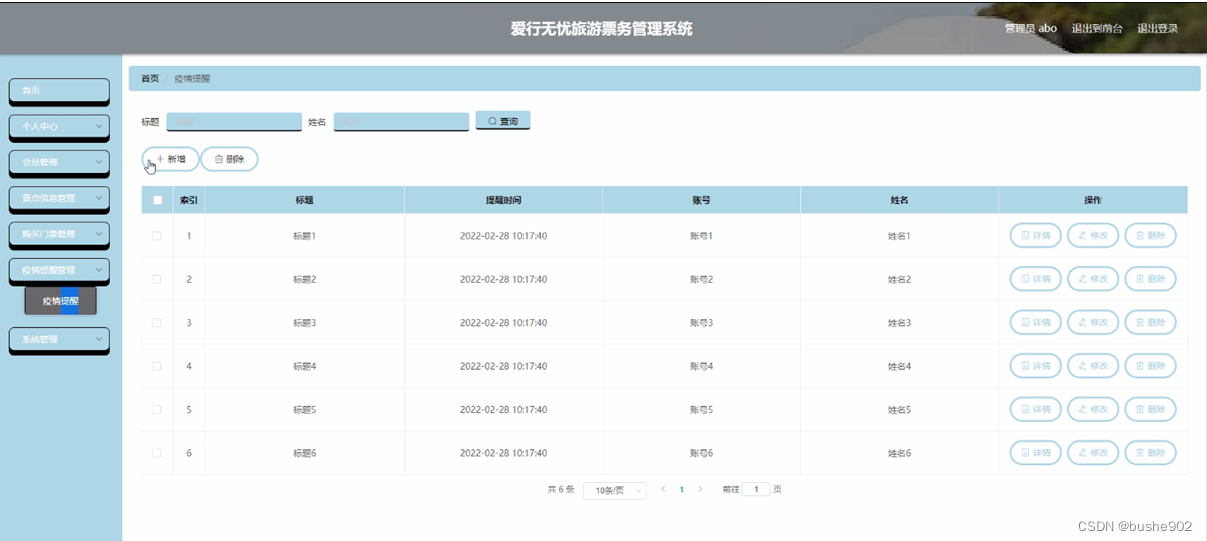Click the 删除 button above the table

click(229, 159)
